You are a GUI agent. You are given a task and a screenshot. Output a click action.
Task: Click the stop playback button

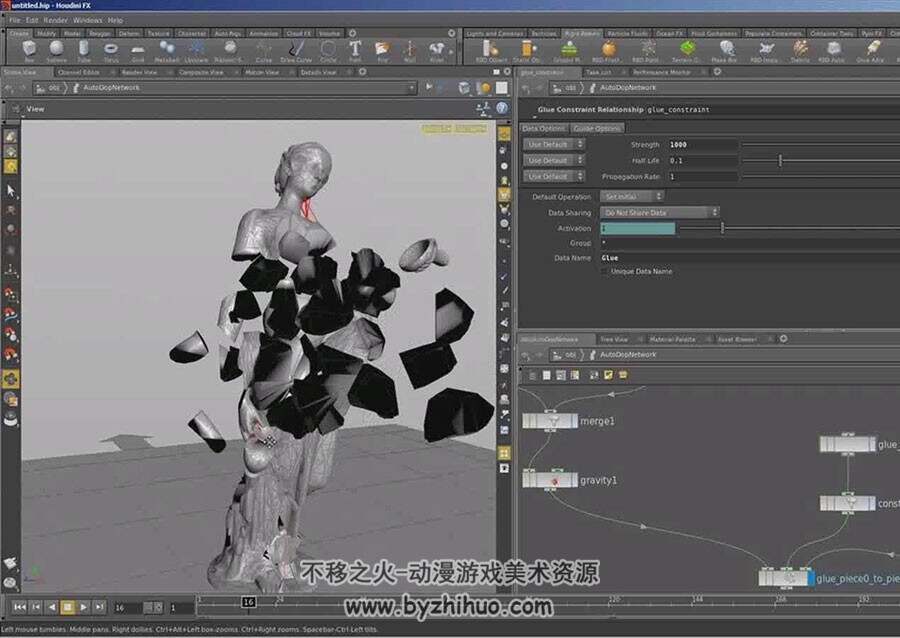[x=68, y=606]
